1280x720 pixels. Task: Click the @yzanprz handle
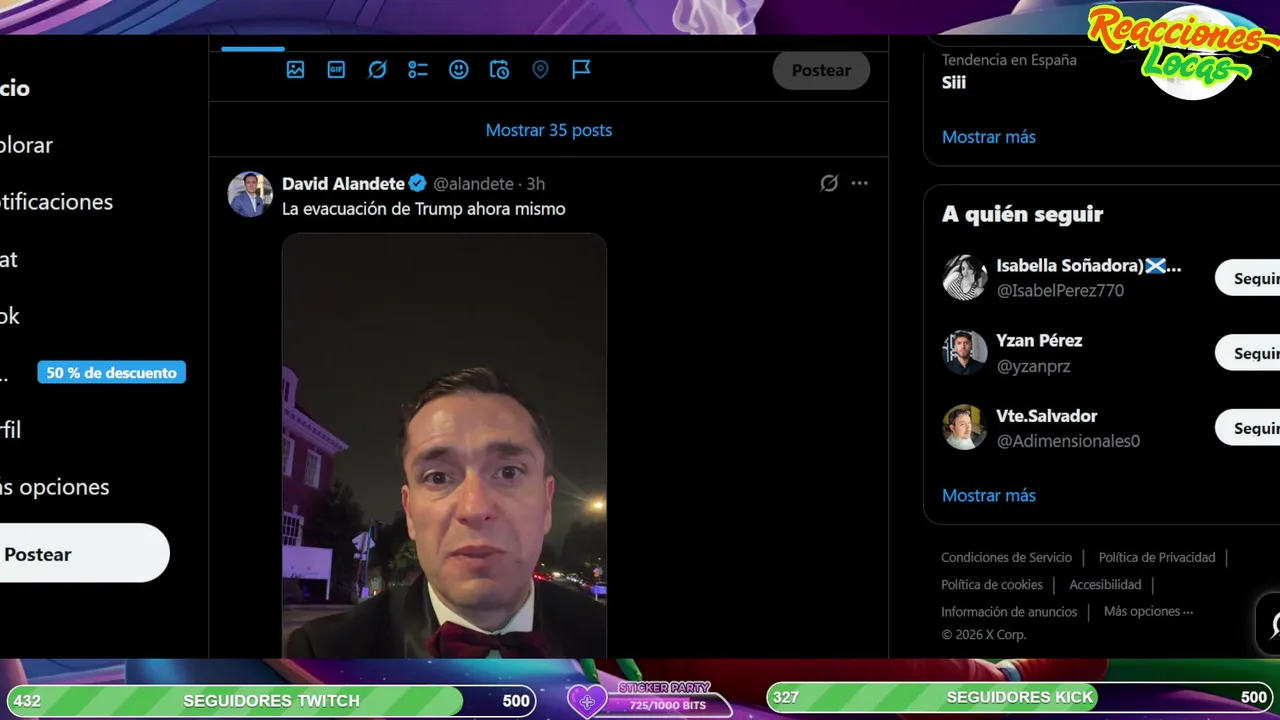coord(1033,366)
